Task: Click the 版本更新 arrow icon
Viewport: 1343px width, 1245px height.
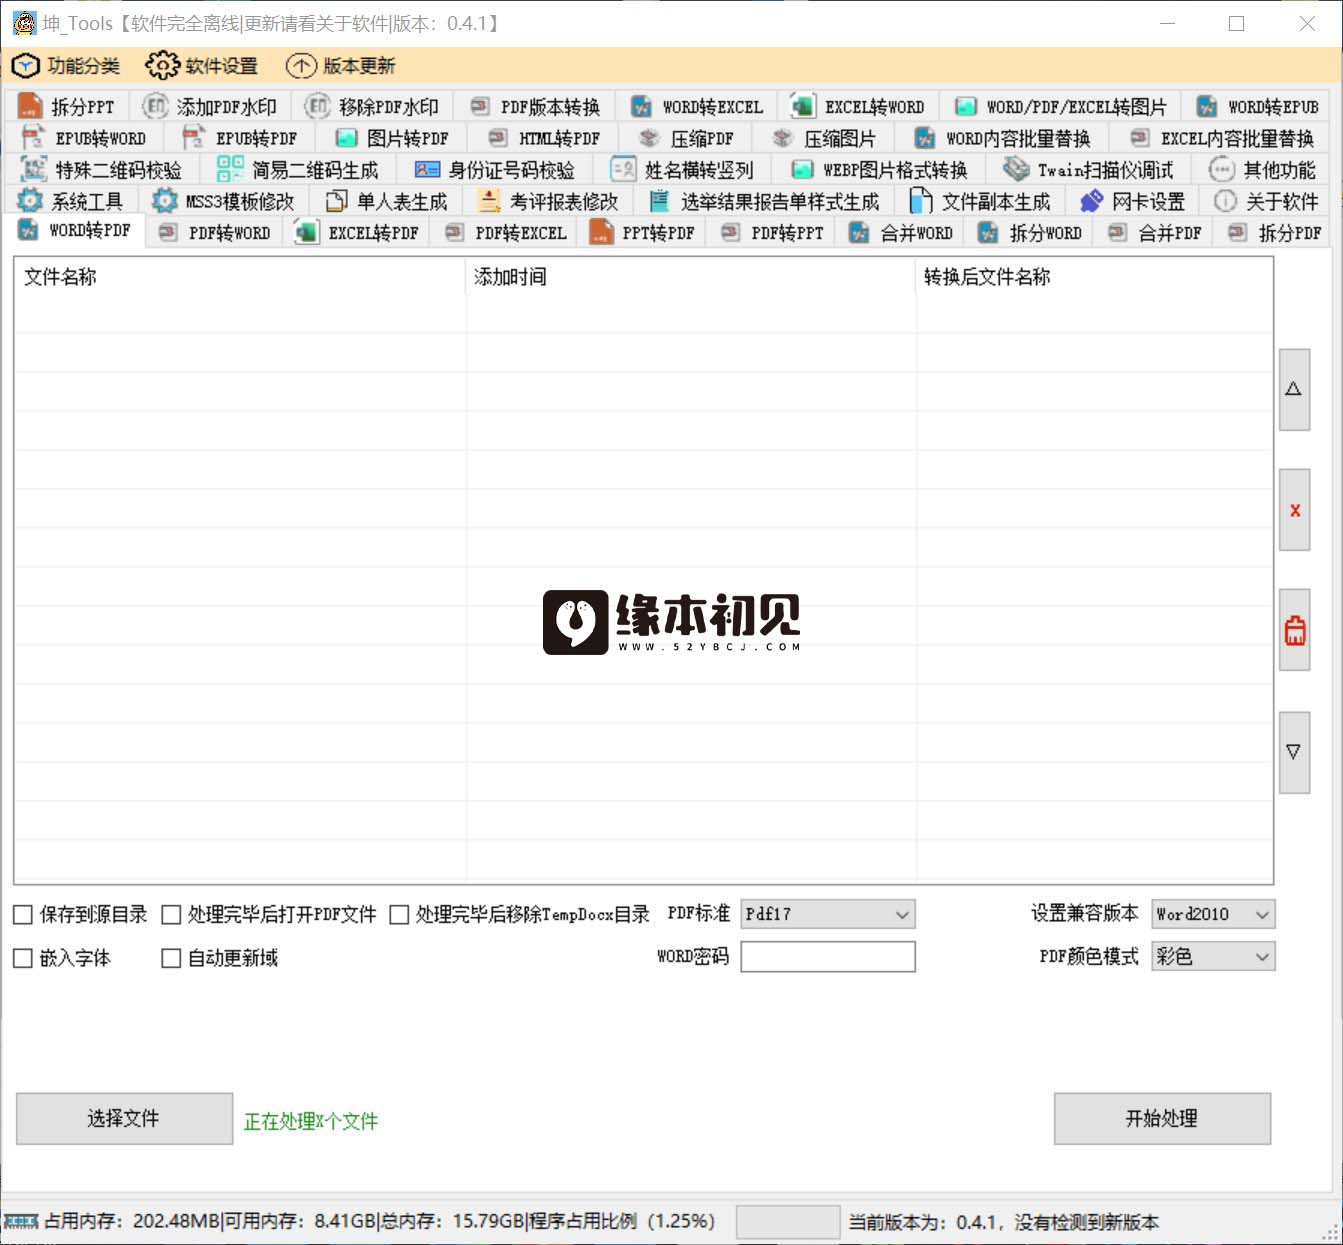Action: (x=301, y=66)
